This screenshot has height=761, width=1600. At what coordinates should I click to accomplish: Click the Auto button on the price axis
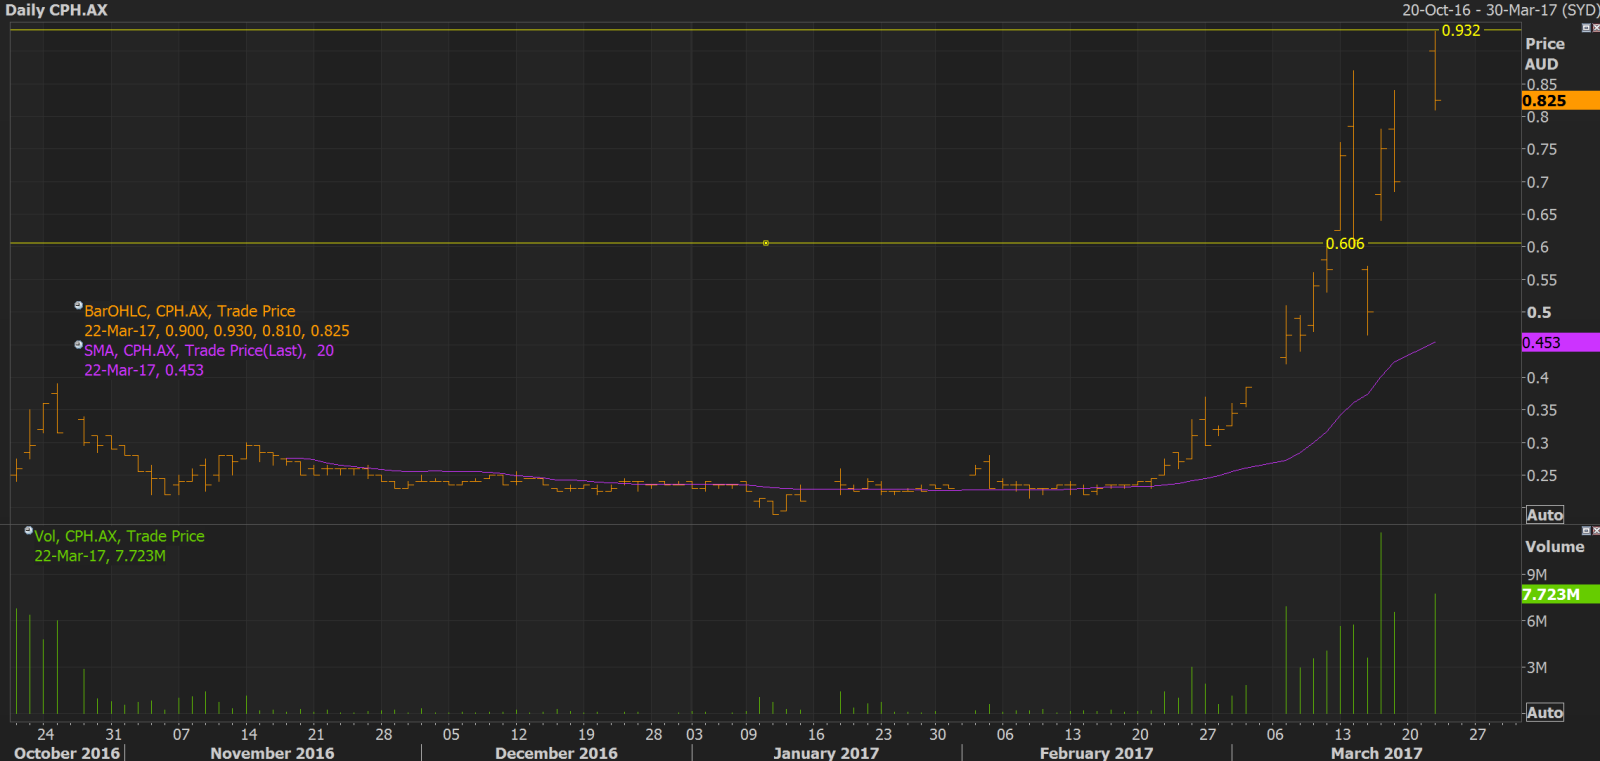coord(1544,515)
